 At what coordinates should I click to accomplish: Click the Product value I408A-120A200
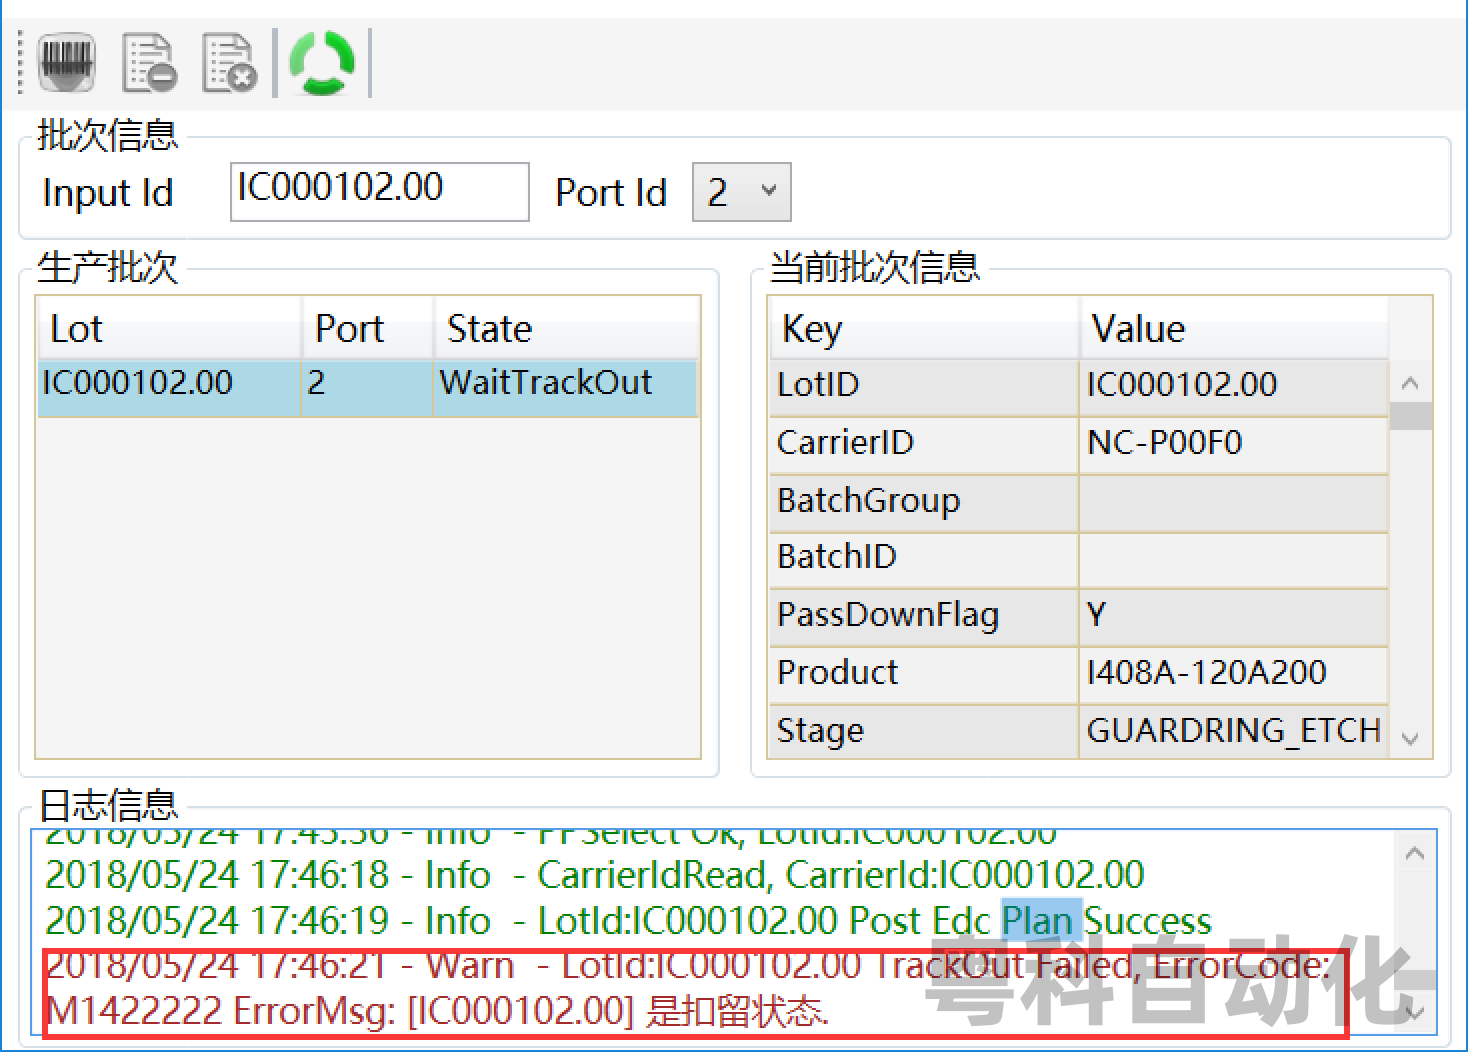coord(1207,673)
